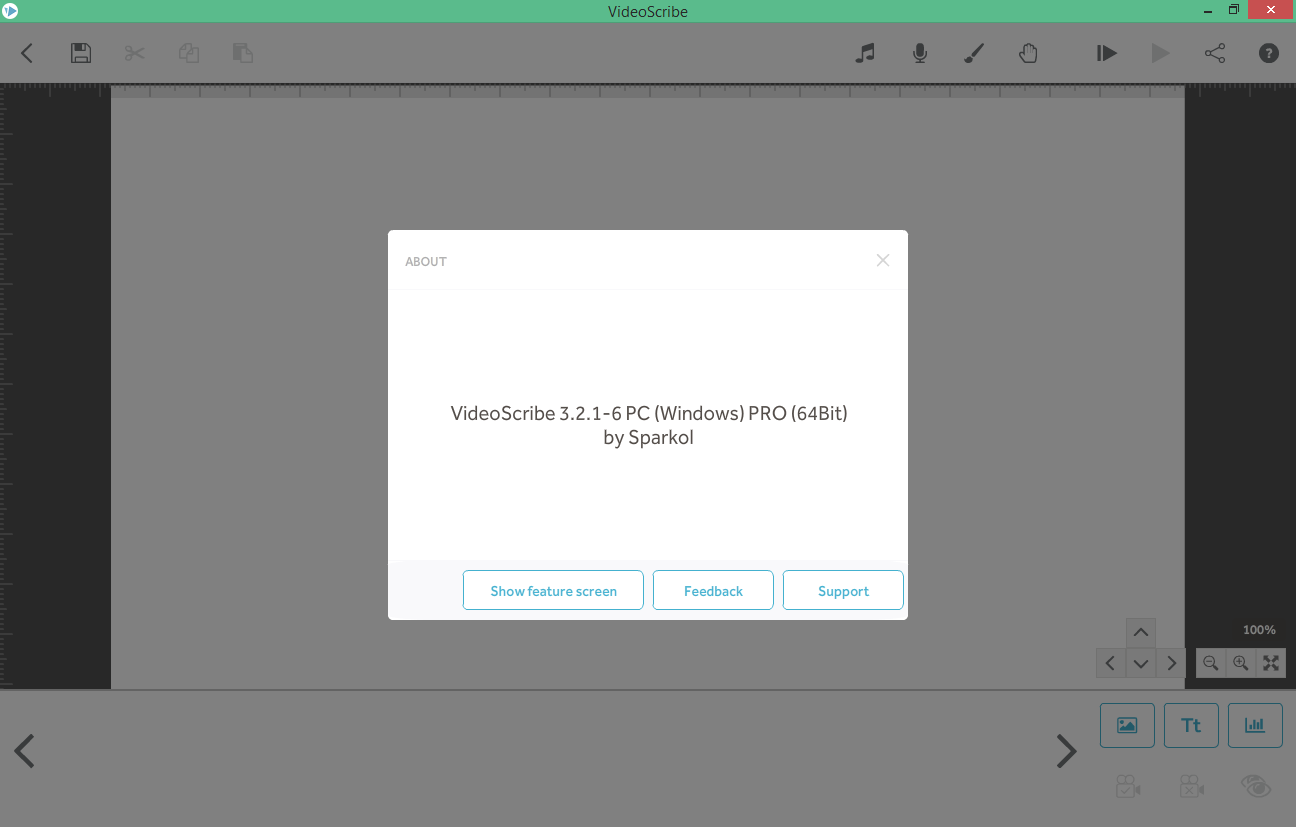Paste using the clipboard paste icon
Image resolution: width=1296 pixels, height=827 pixels.
[x=243, y=53]
